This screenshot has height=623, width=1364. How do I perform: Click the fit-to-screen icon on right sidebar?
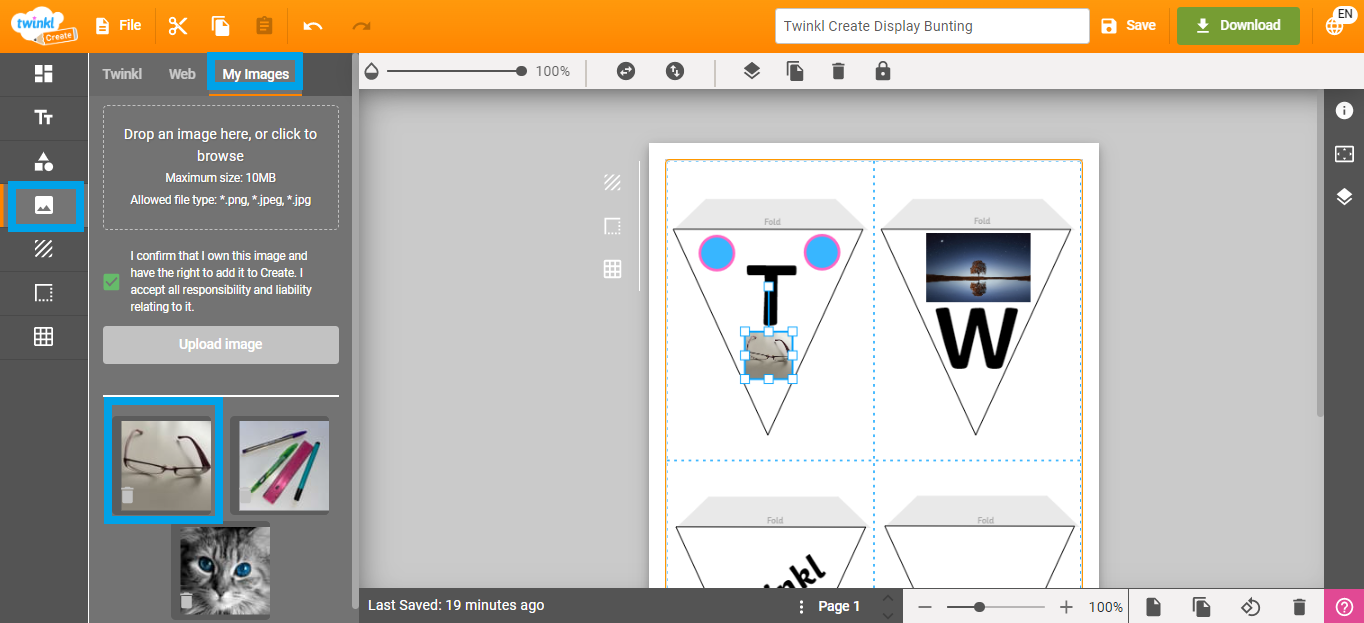(1344, 154)
